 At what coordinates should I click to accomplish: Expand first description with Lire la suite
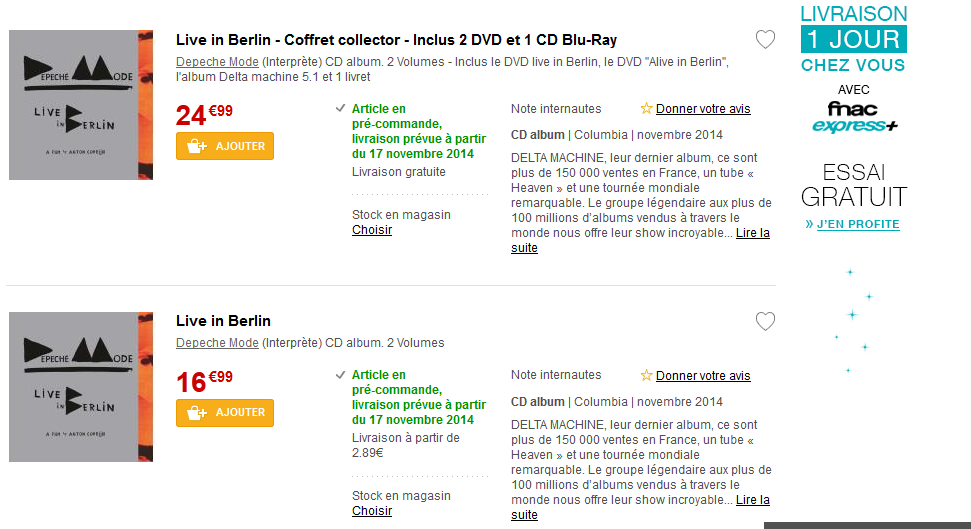click(x=752, y=233)
